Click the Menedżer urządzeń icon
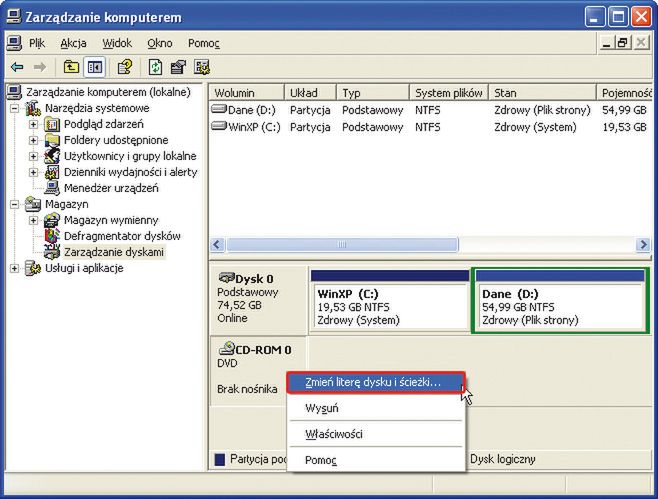This screenshot has height=499, width=658. [x=52, y=188]
